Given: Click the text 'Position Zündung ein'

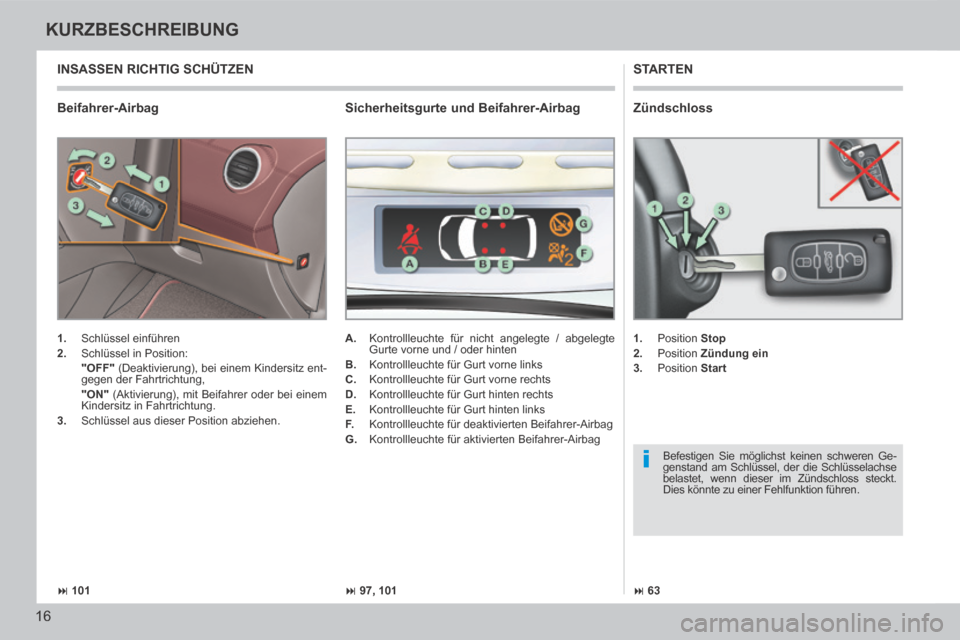Looking at the screenshot, I should tap(713, 353).
